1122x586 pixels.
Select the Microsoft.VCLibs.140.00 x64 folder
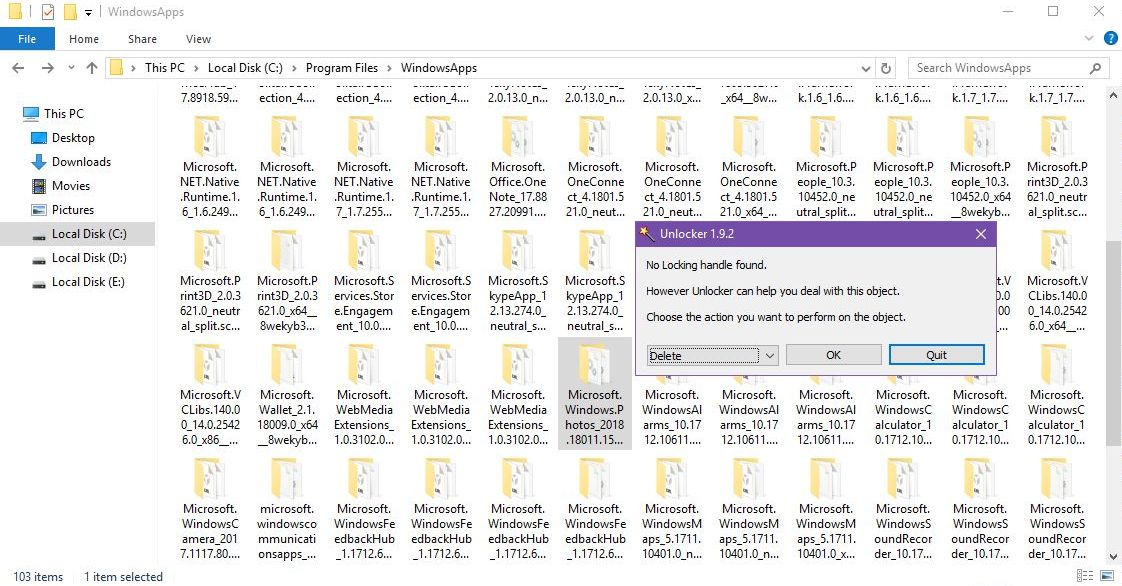click(1057, 280)
